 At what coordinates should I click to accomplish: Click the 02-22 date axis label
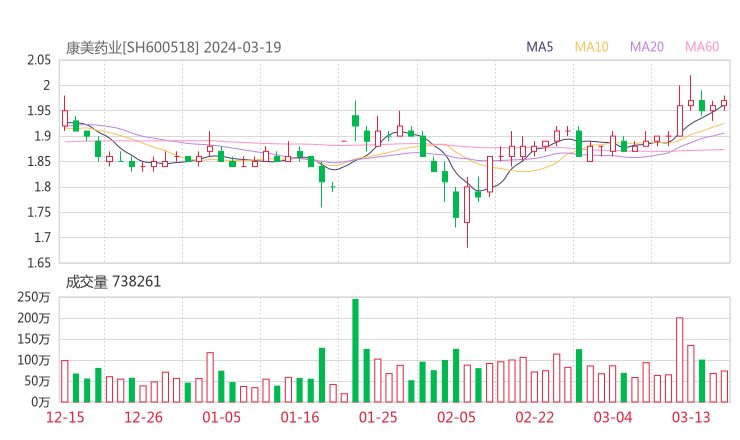(x=535, y=417)
